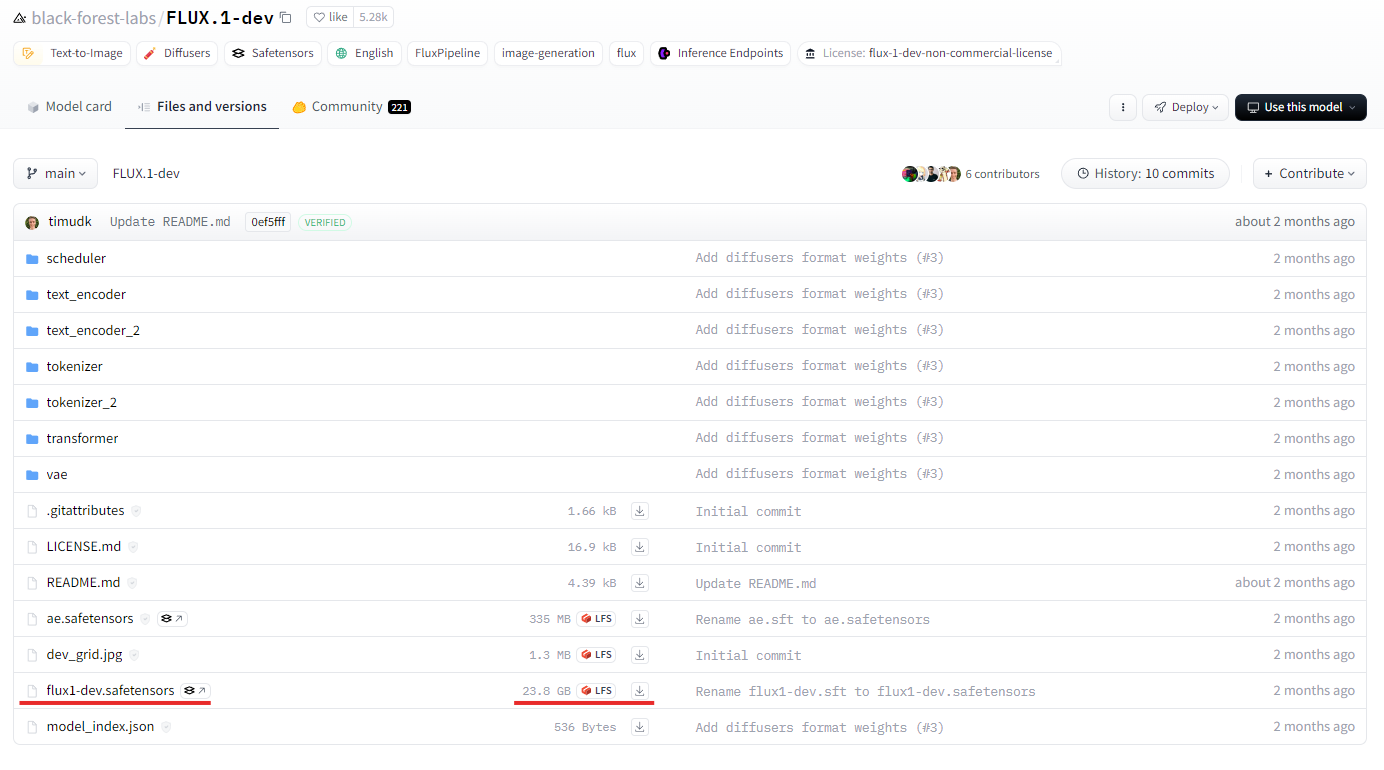1384x770 pixels.
Task: Open the tokenizer folder
Action: pos(74,366)
